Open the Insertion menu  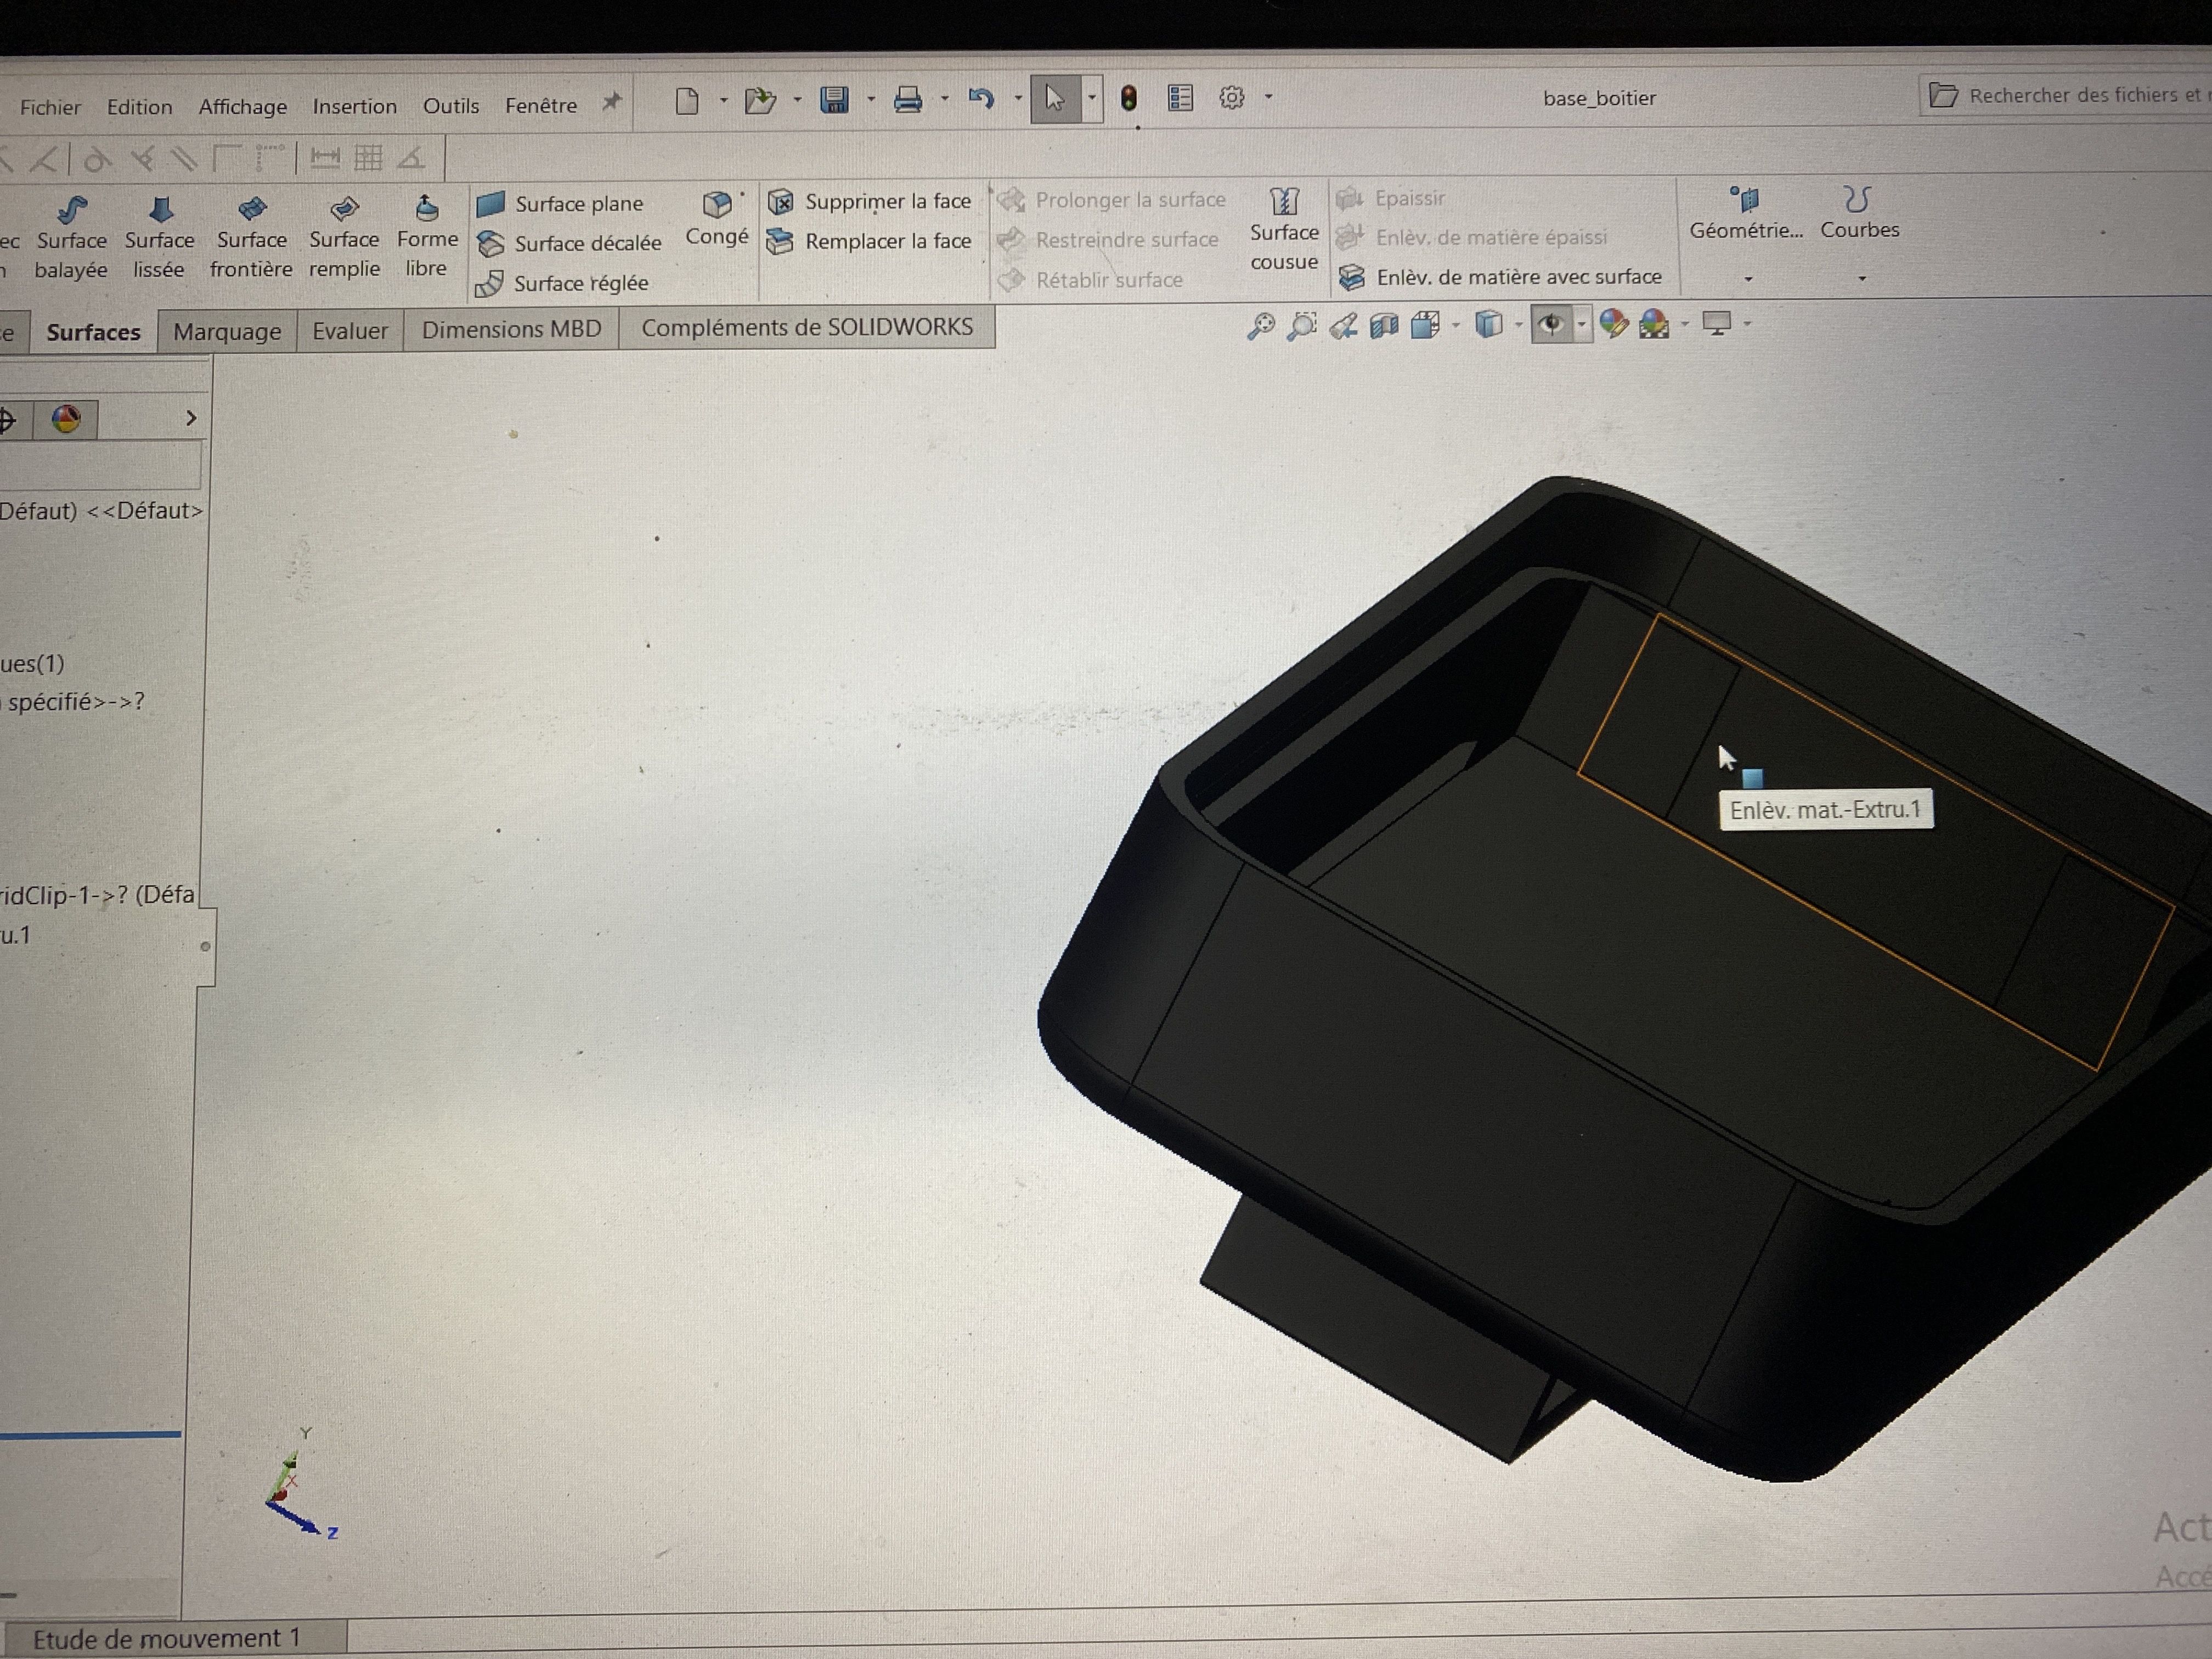354,106
